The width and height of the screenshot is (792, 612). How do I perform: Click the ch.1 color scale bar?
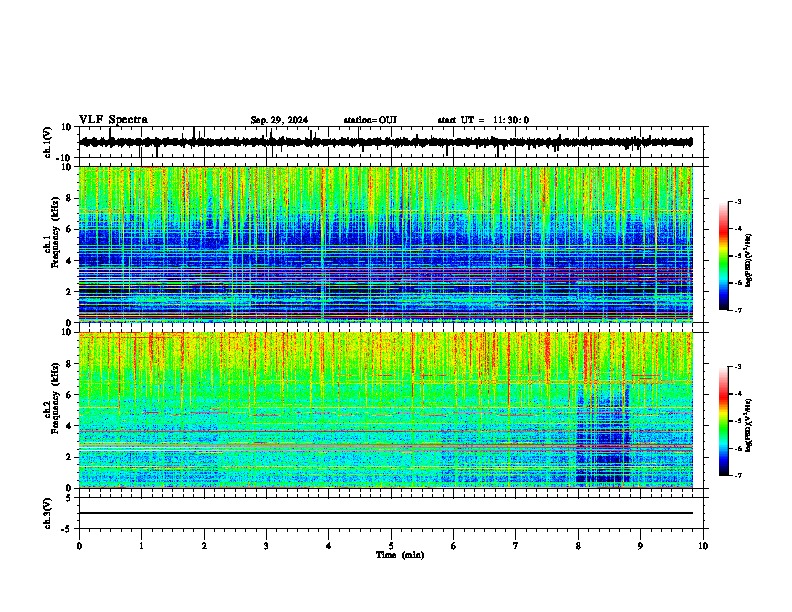723,256
